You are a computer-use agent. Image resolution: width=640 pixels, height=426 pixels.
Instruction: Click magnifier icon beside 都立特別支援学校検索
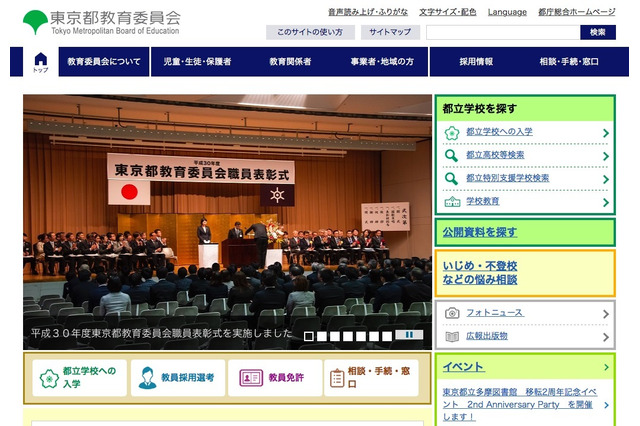(x=451, y=179)
